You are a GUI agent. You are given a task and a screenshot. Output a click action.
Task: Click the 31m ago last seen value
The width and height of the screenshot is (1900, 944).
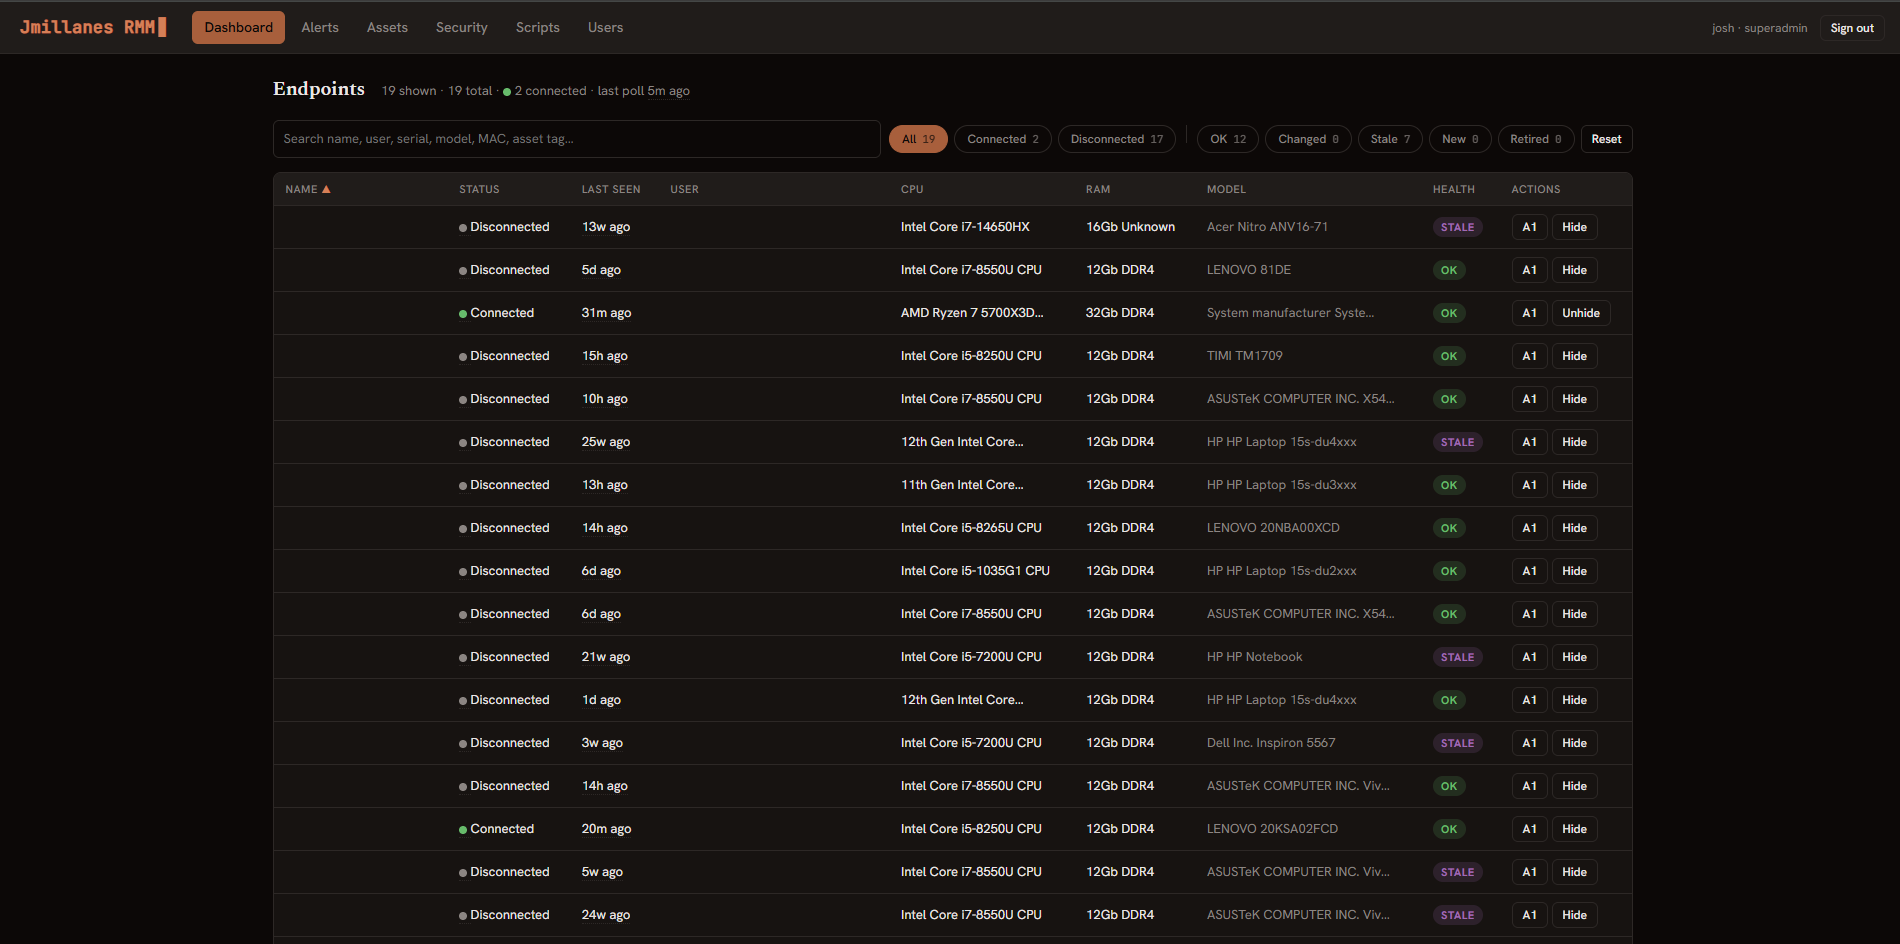click(606, 313)
